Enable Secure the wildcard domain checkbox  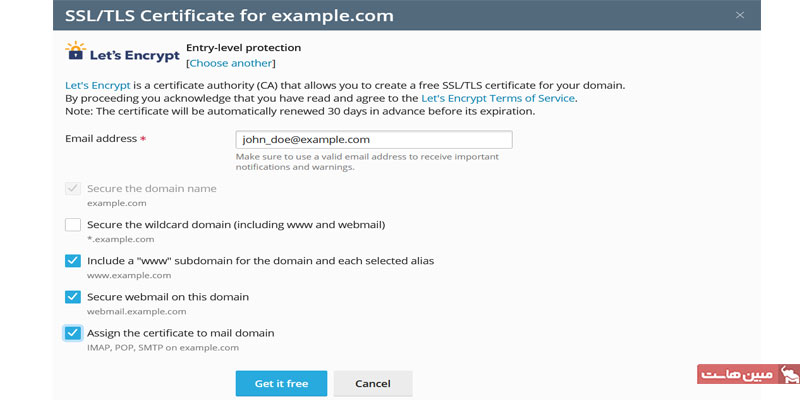(73, 225)
